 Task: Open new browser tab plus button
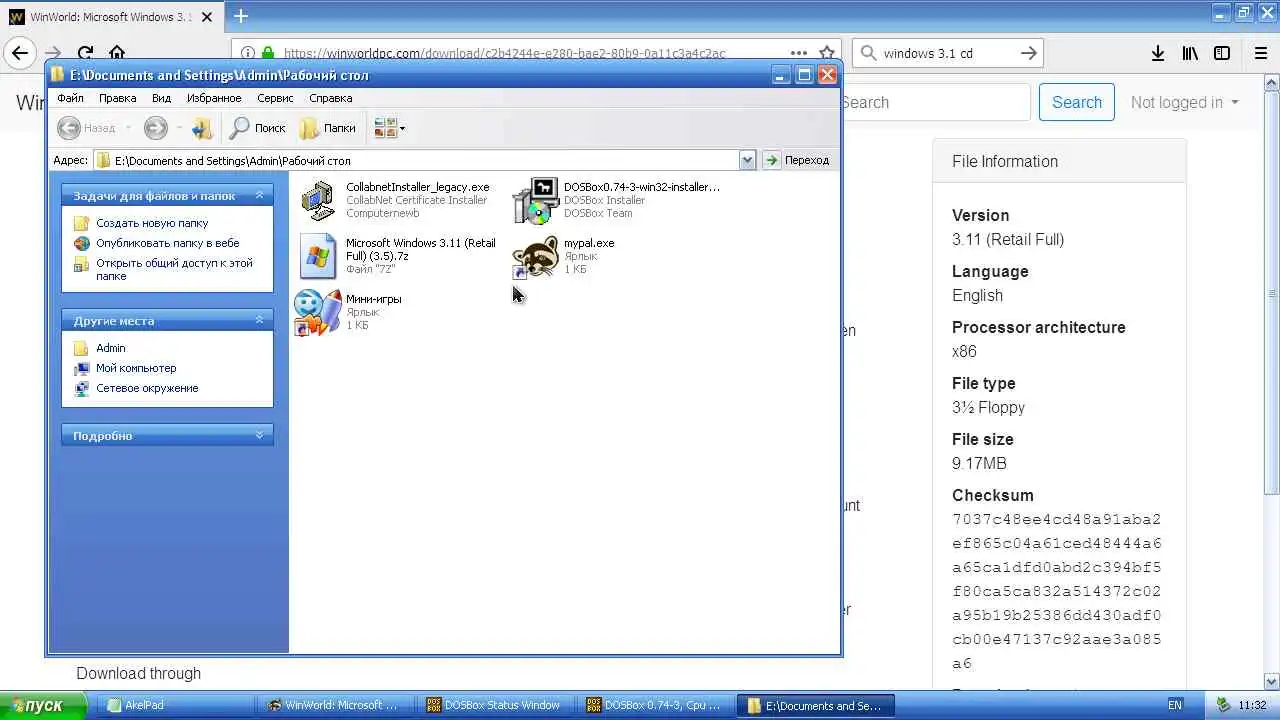[241, 16]
